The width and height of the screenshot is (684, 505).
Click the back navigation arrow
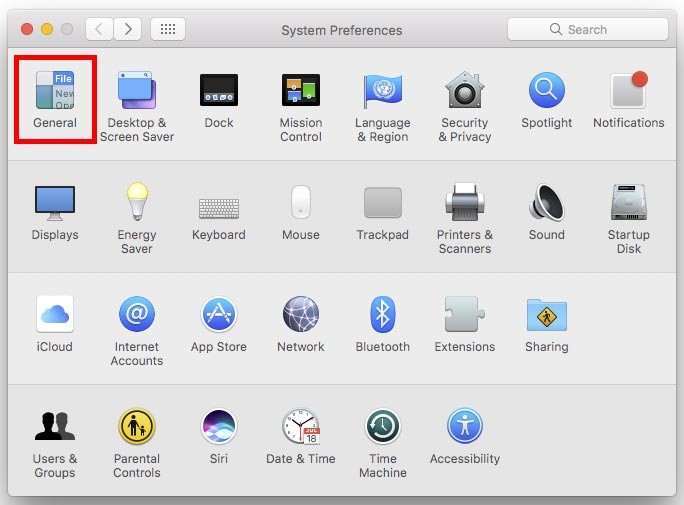(99, 29)
